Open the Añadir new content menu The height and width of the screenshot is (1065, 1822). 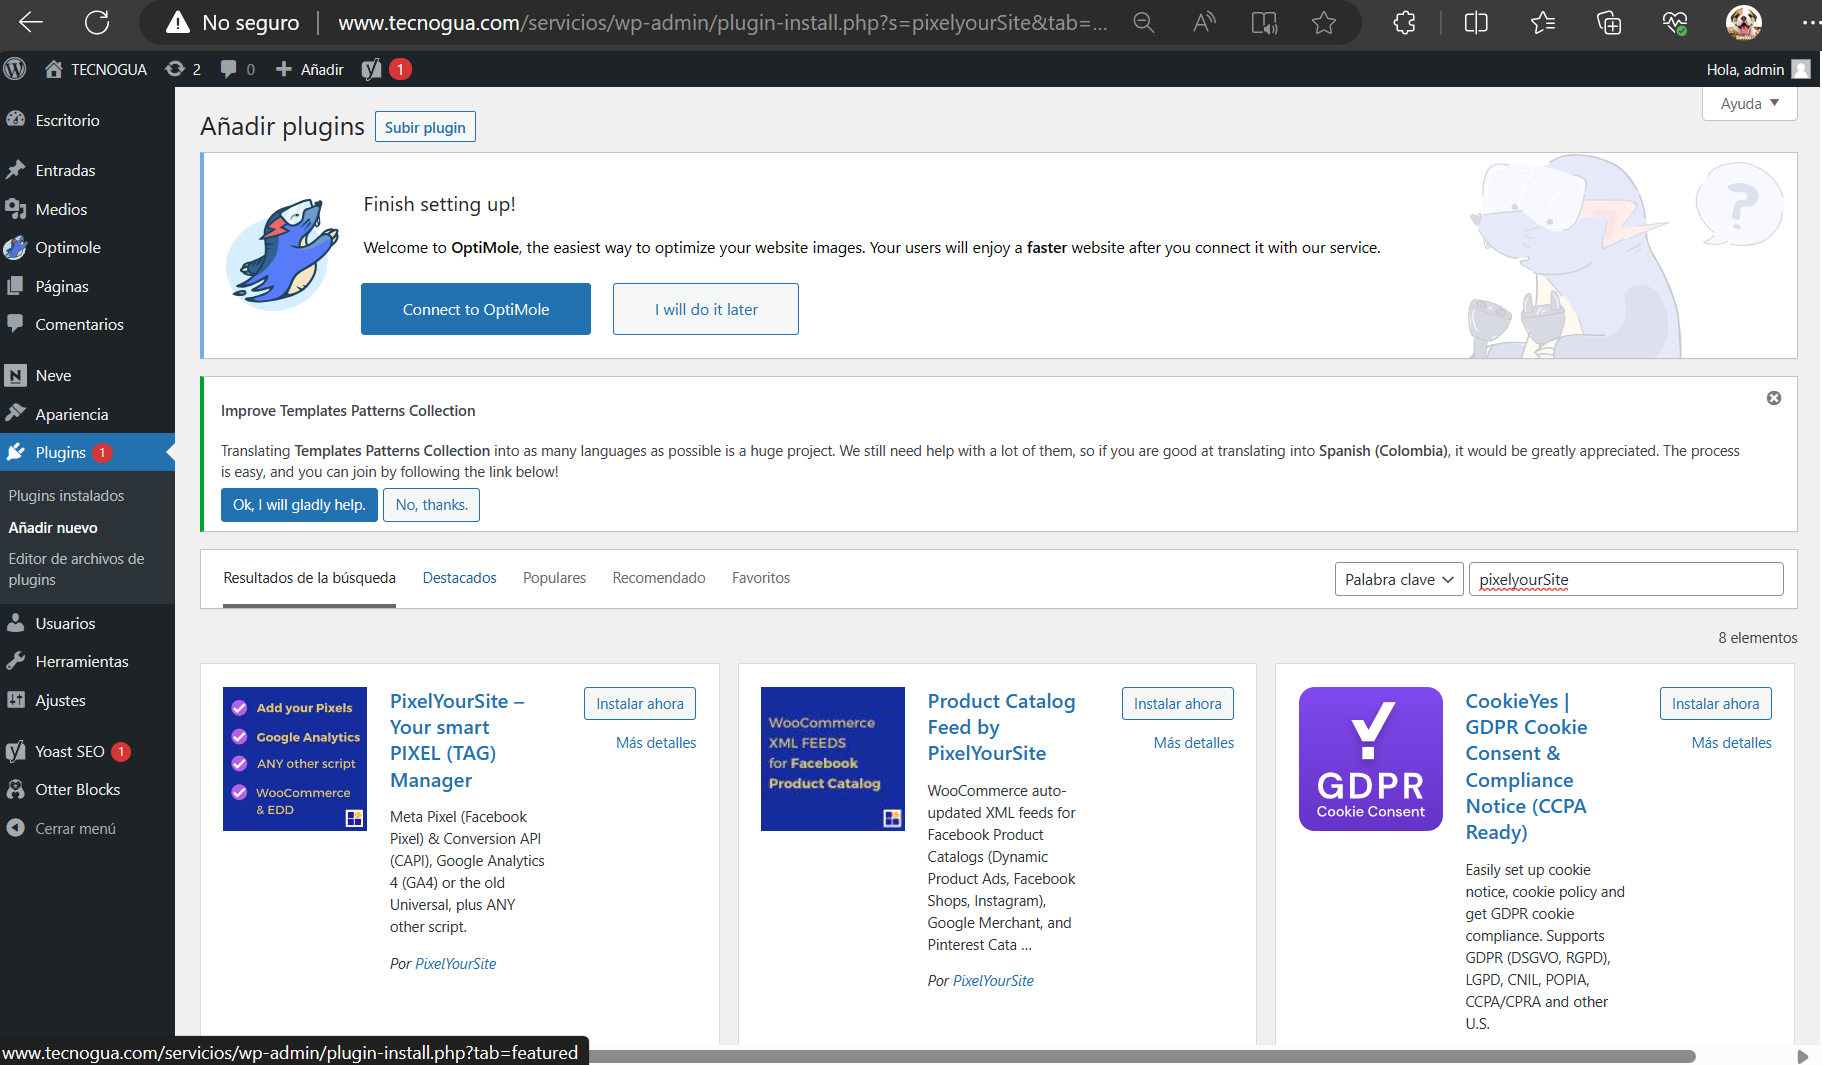pos(309,69)
